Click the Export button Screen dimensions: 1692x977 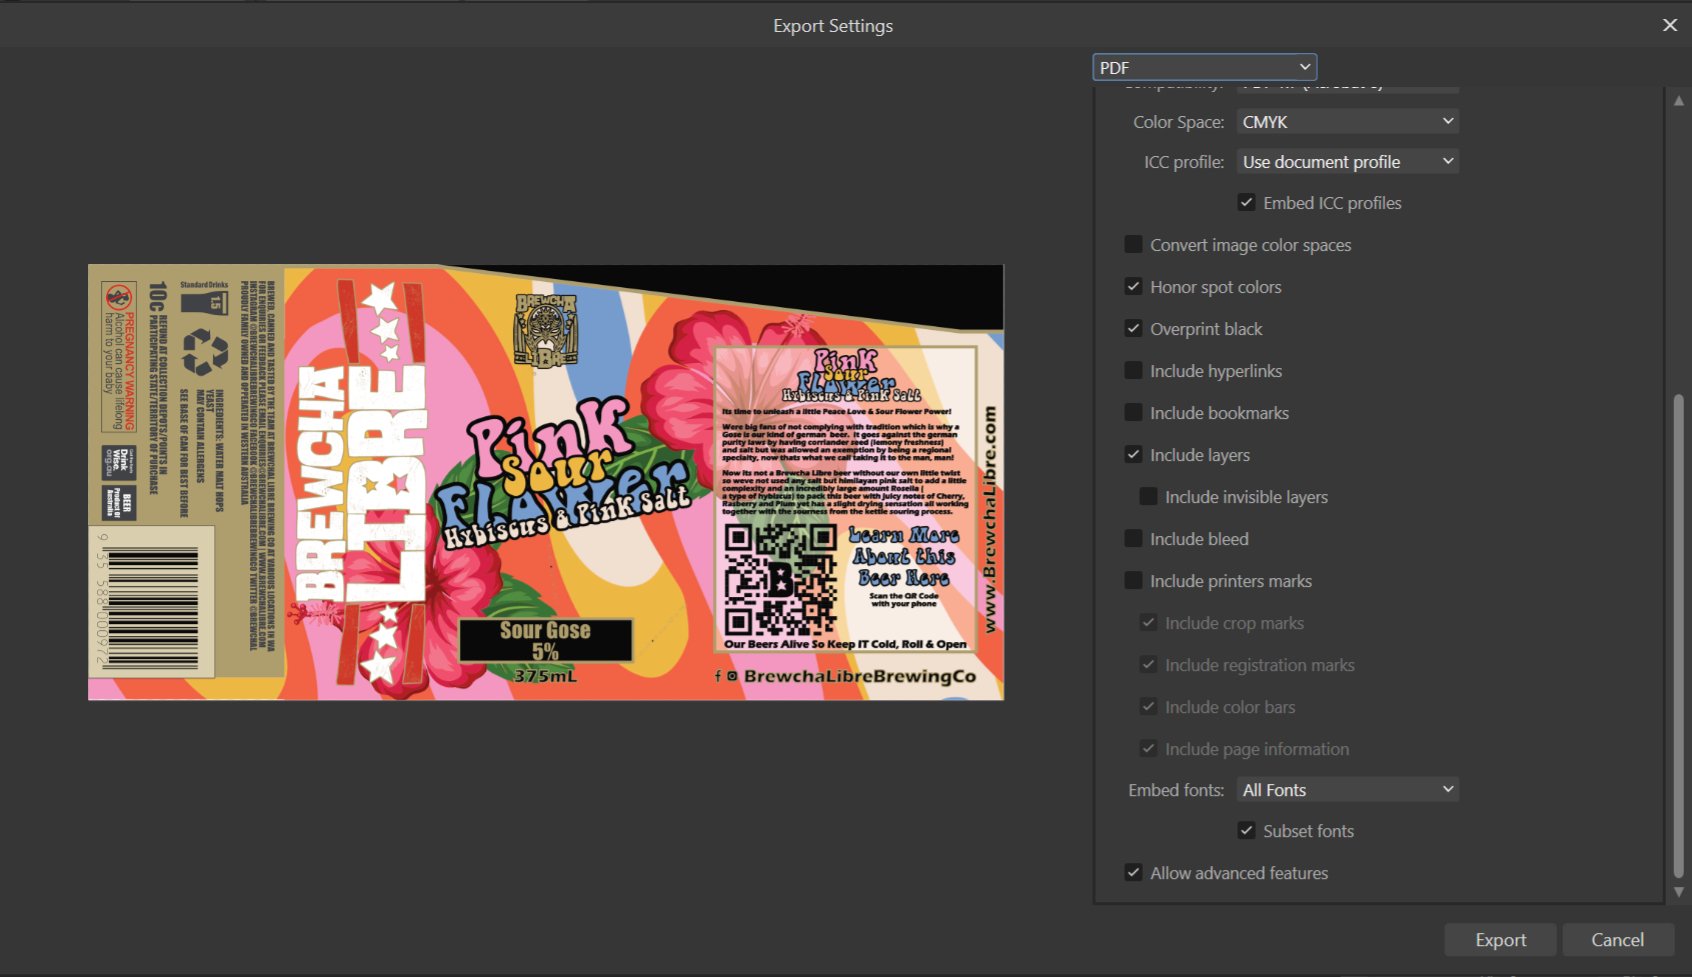pyautogui.click(x=1500, y=939)
